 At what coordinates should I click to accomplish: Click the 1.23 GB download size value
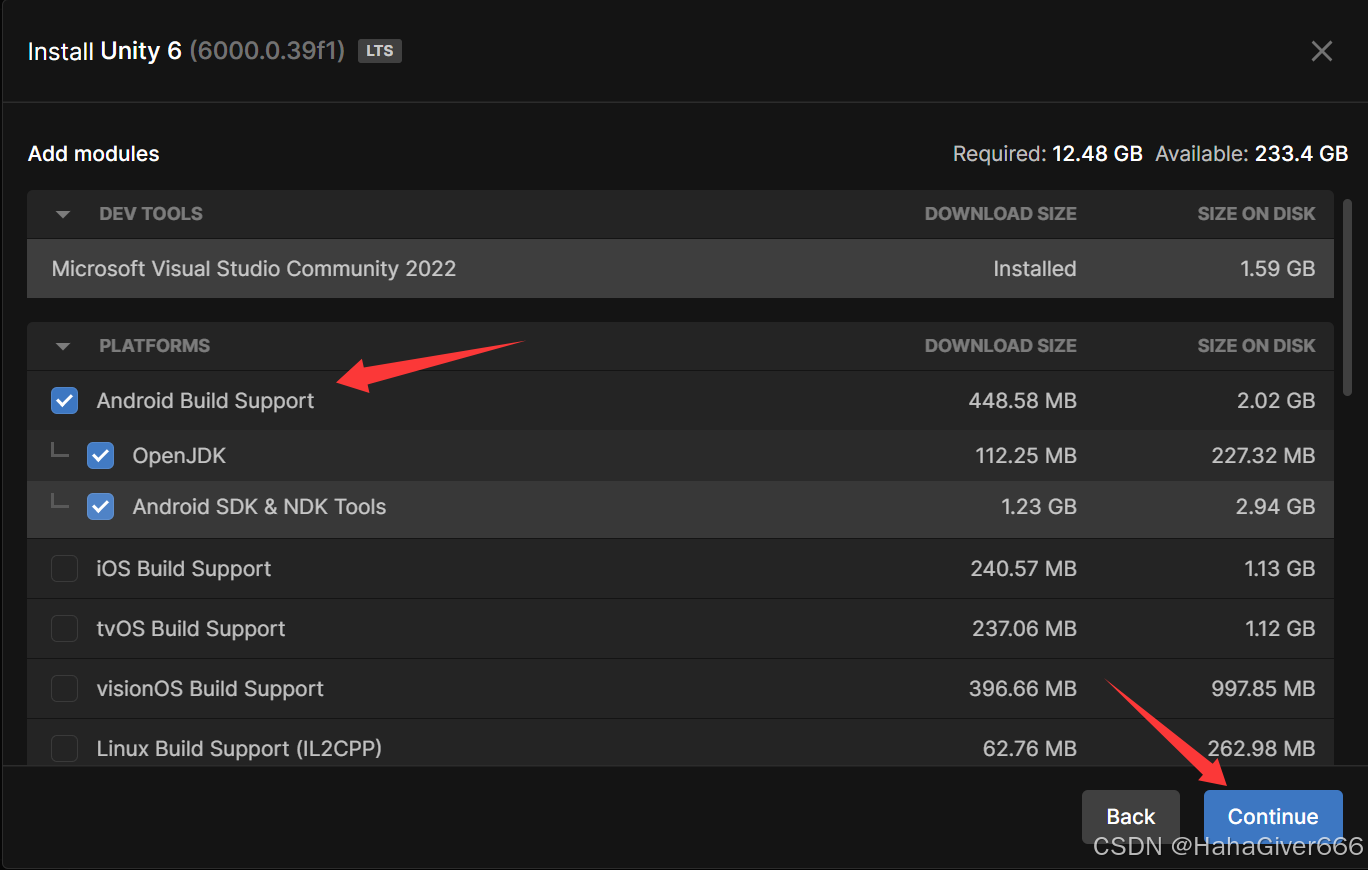(1039, 507)
